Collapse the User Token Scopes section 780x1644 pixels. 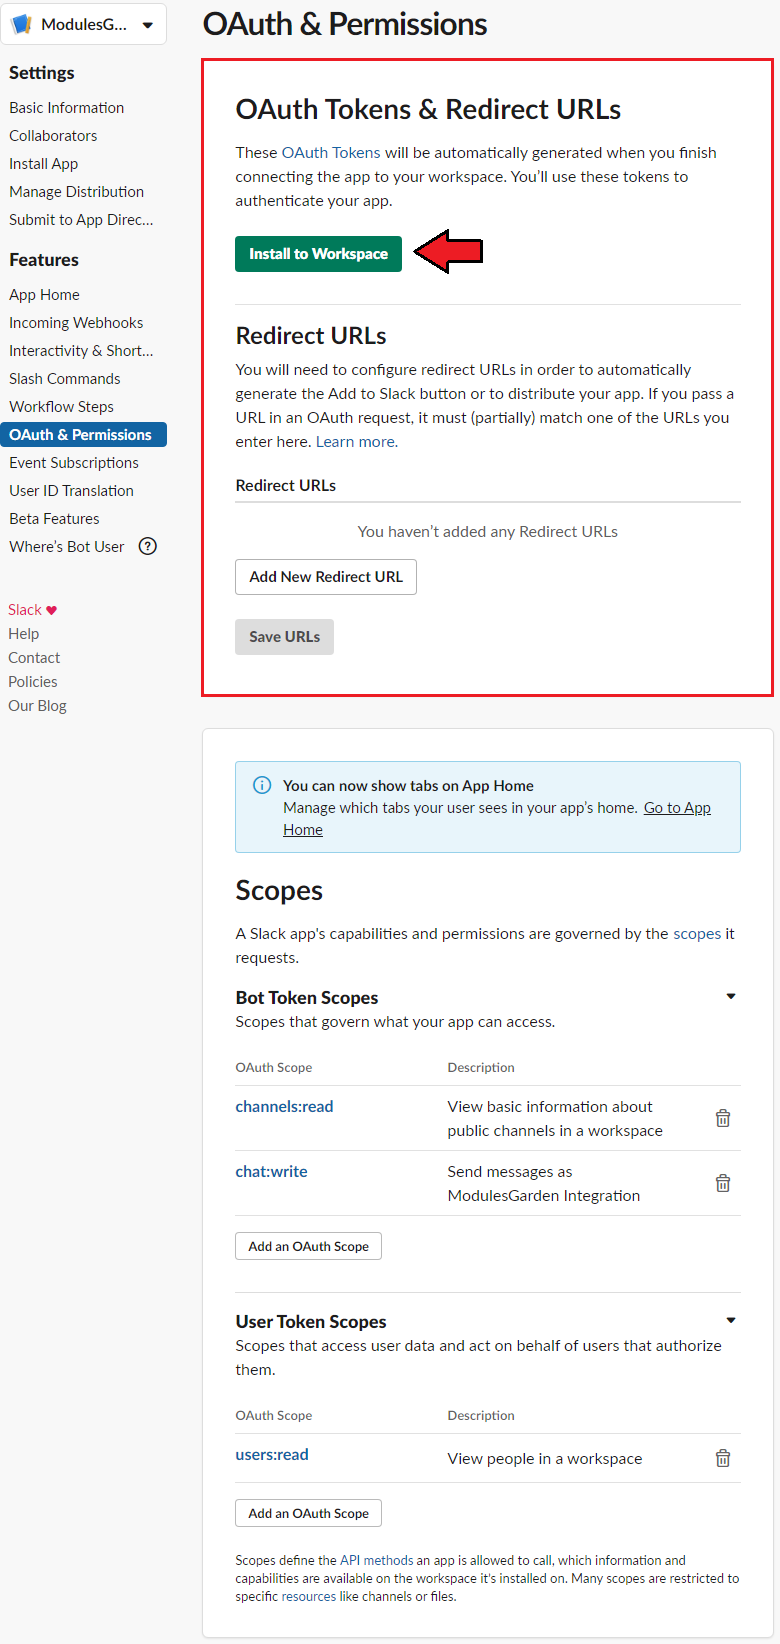click(731, 1320)
